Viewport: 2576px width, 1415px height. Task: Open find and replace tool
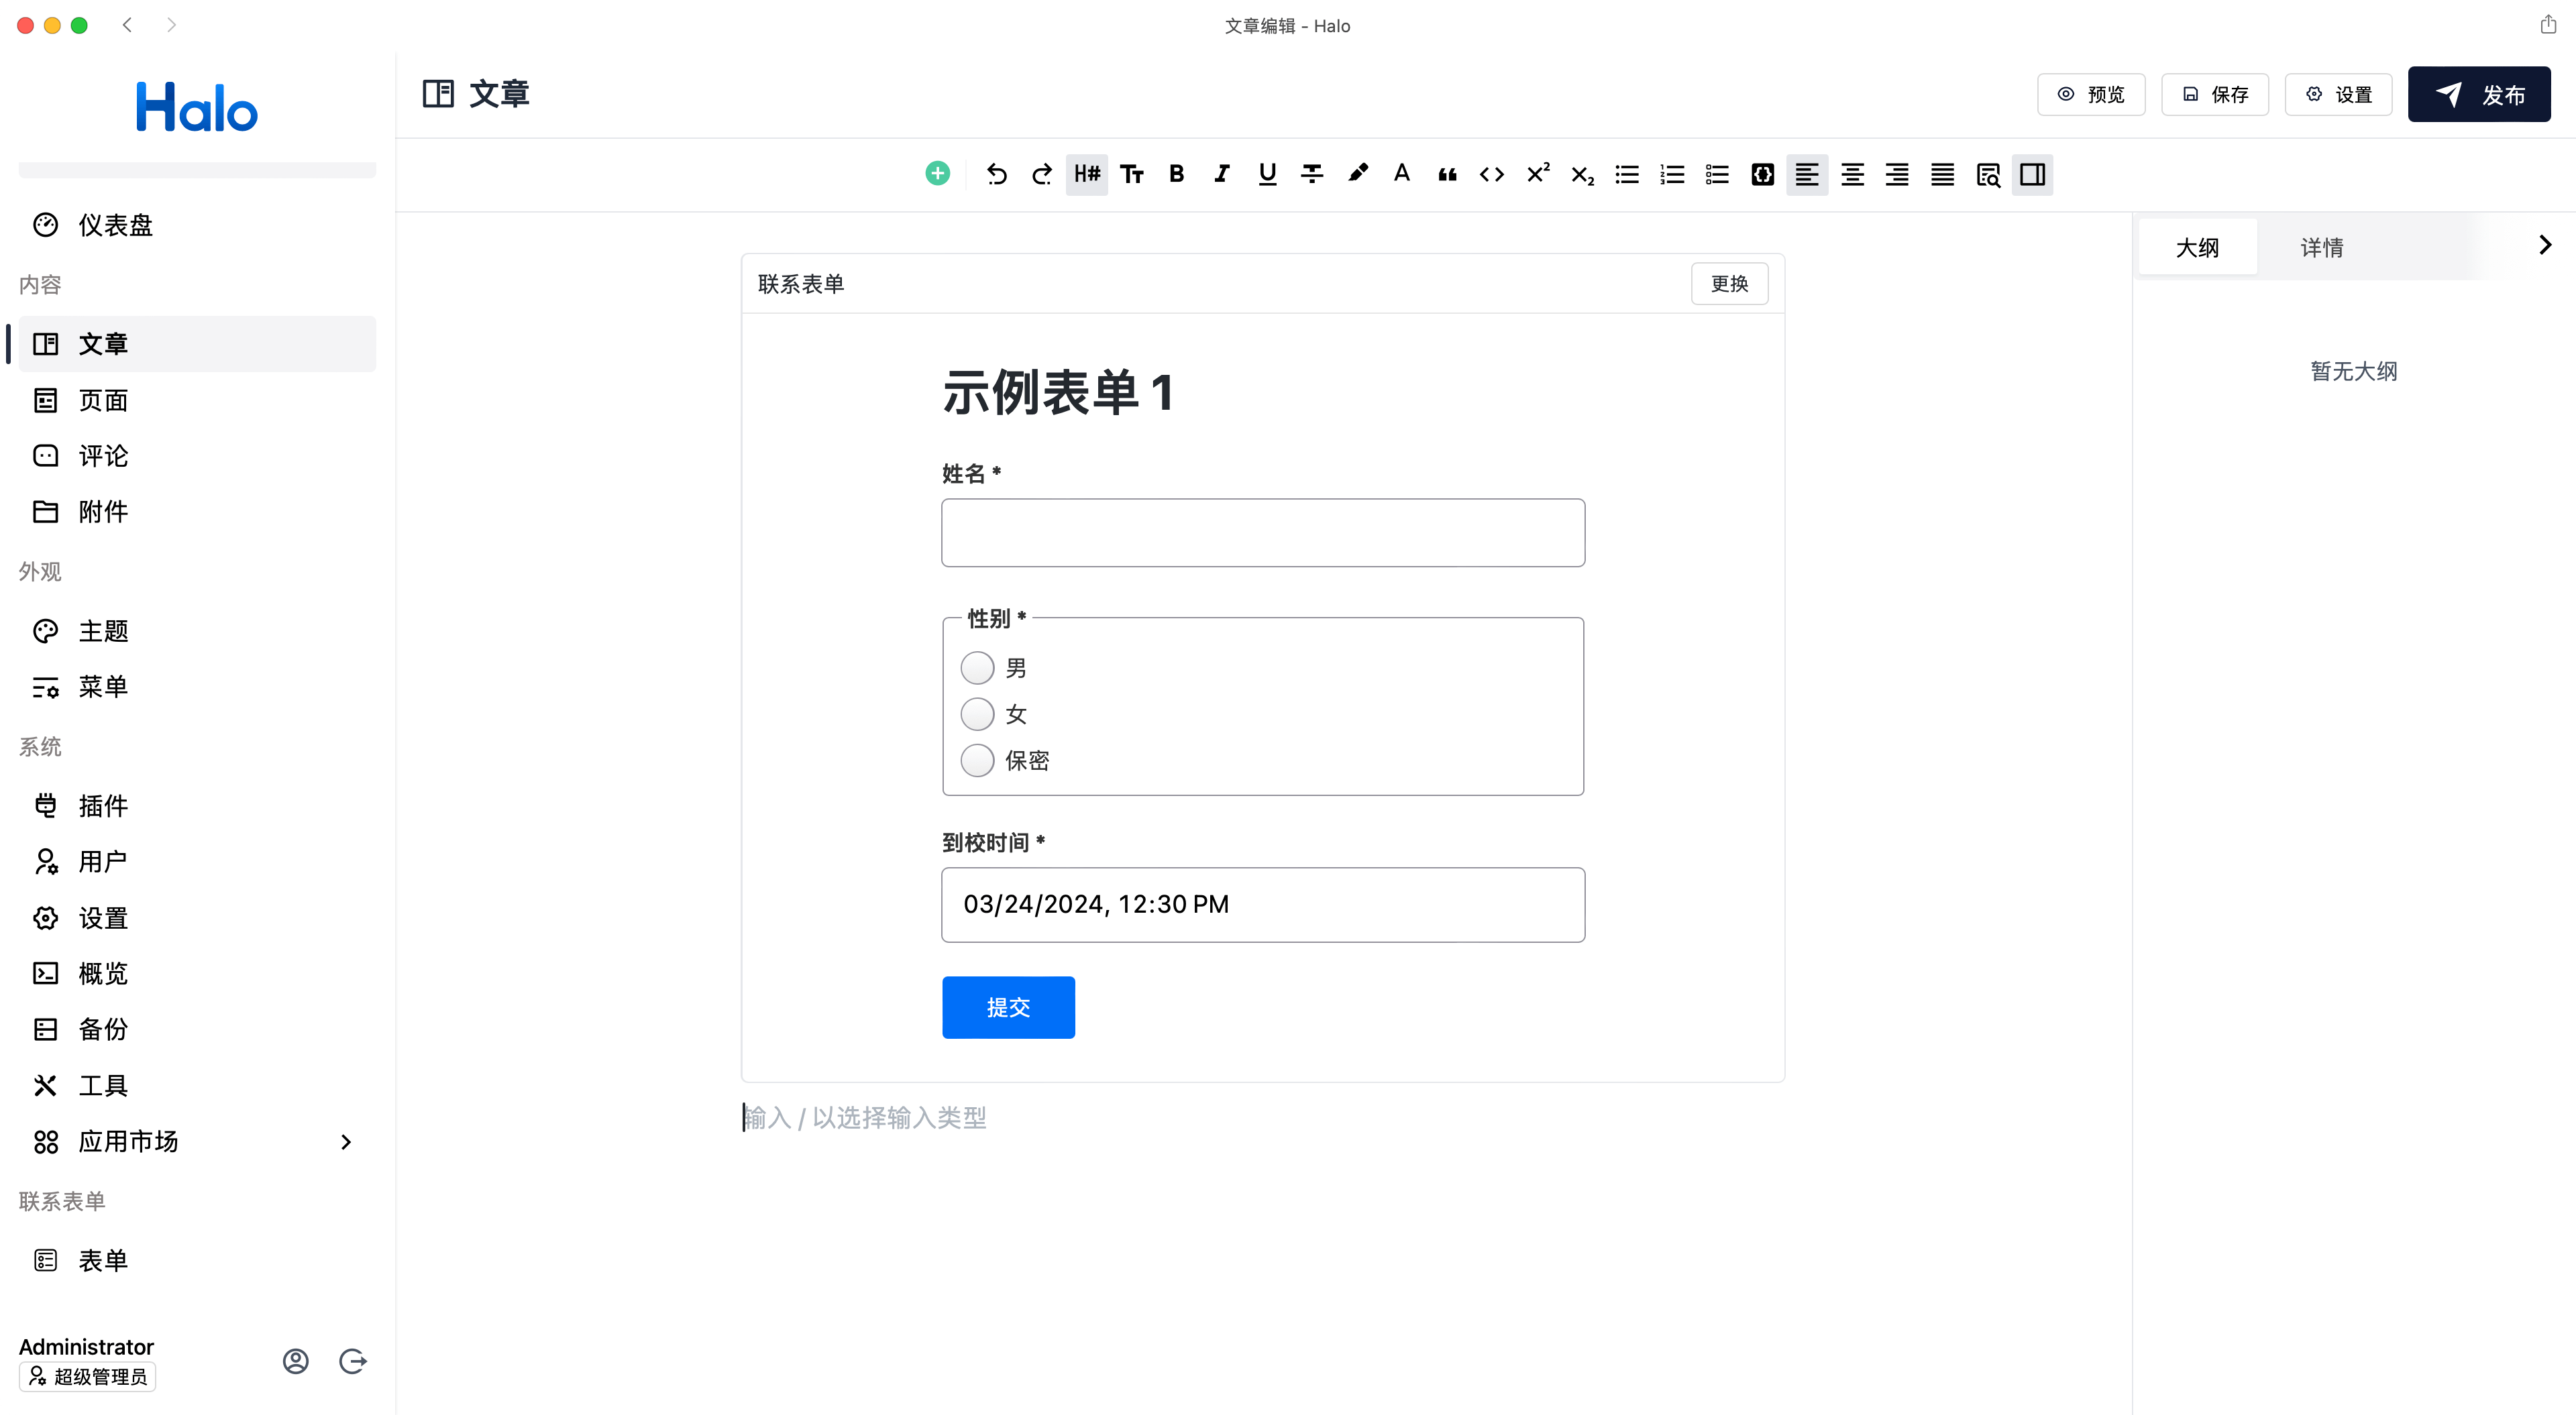(x=1988, y=174)
